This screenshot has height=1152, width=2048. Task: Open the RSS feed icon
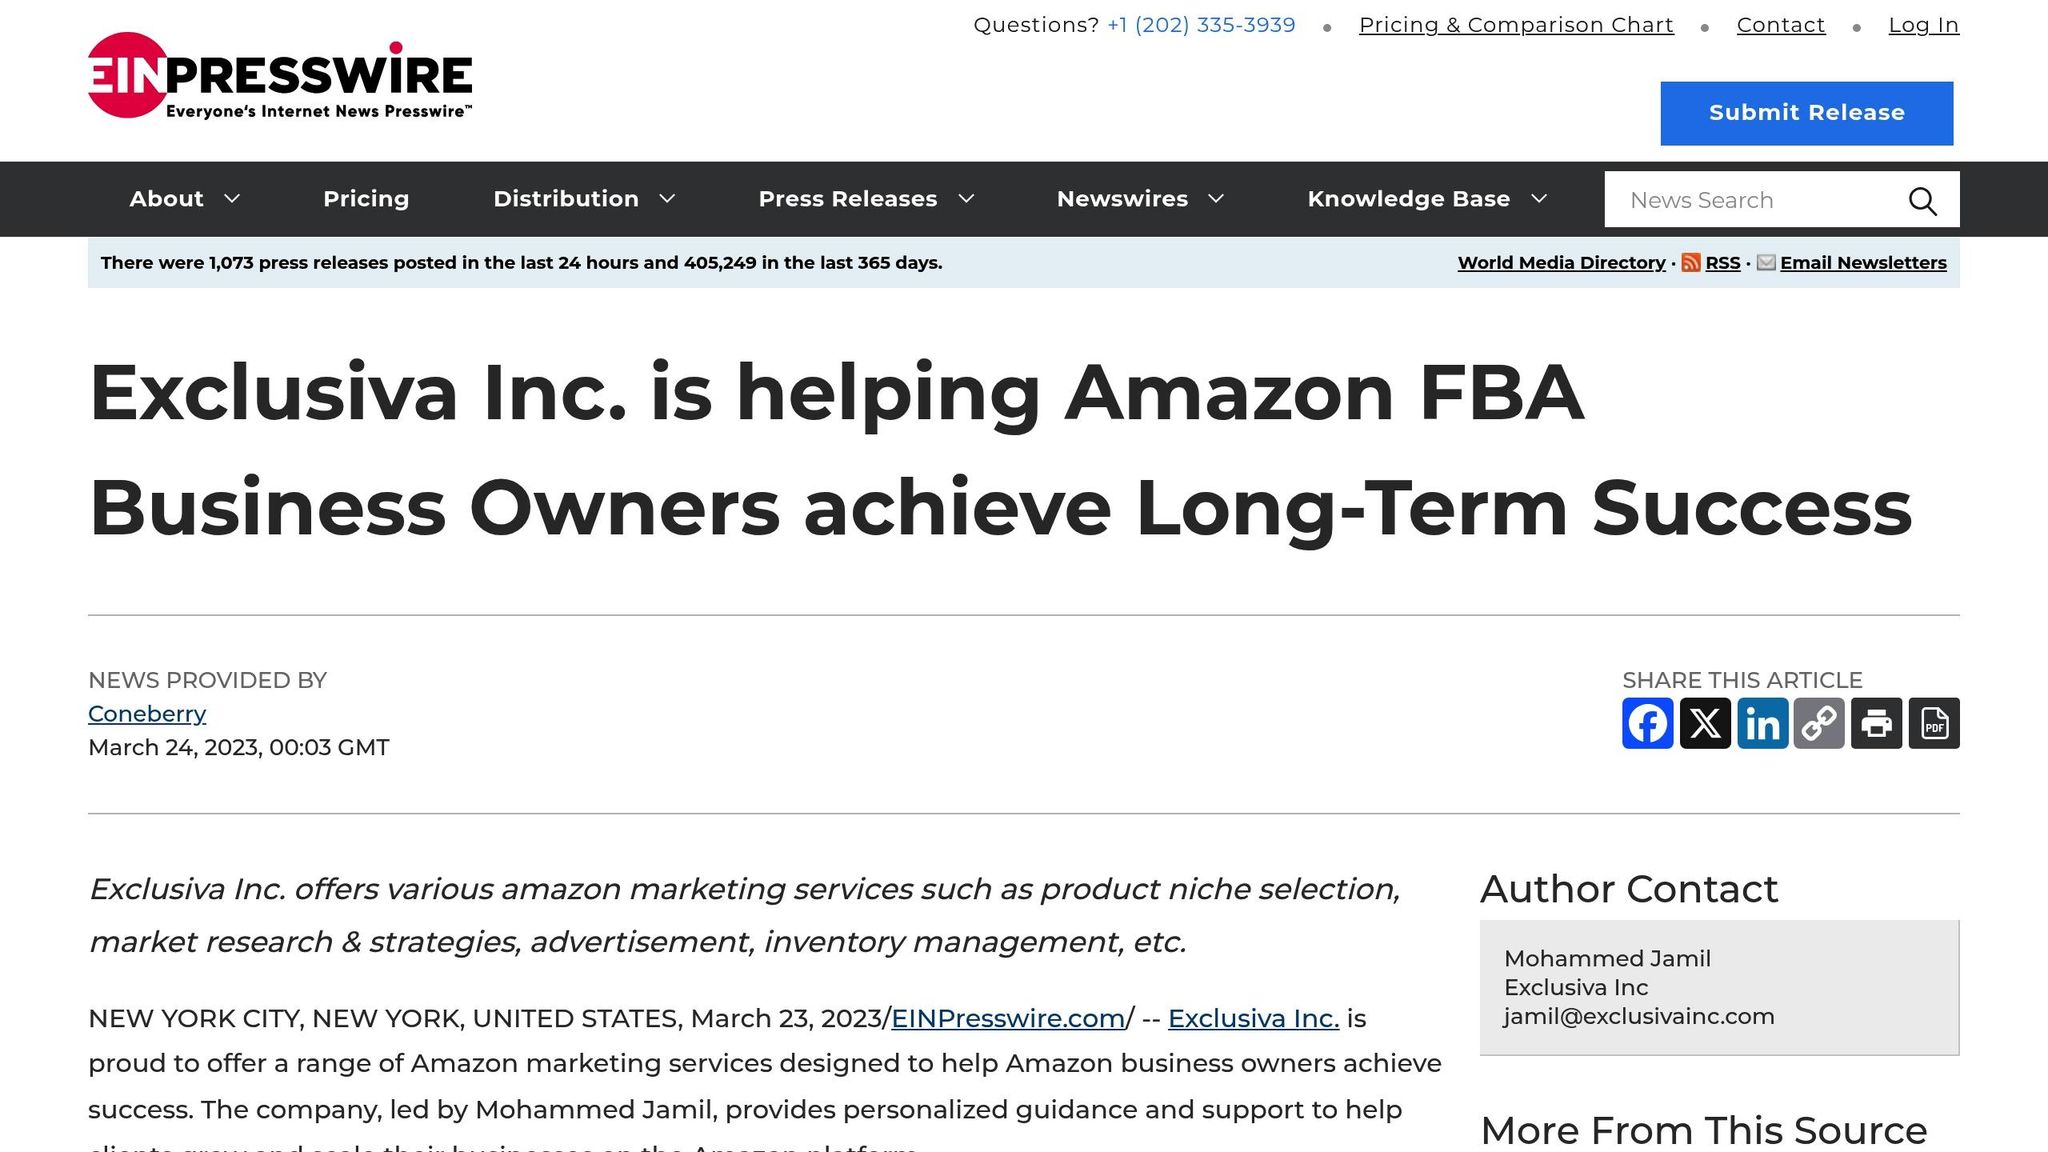tap(1691, 263)
